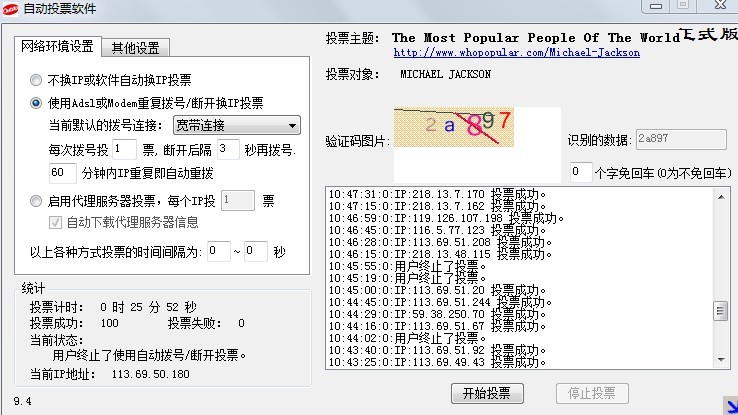
Task: Click the votes per dial input field
Action: pos(124,149)
